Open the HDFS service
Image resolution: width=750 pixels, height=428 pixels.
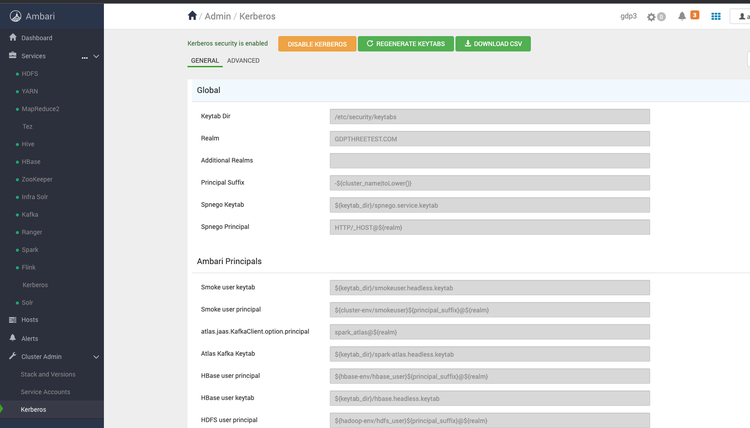(x=30, y=74)
